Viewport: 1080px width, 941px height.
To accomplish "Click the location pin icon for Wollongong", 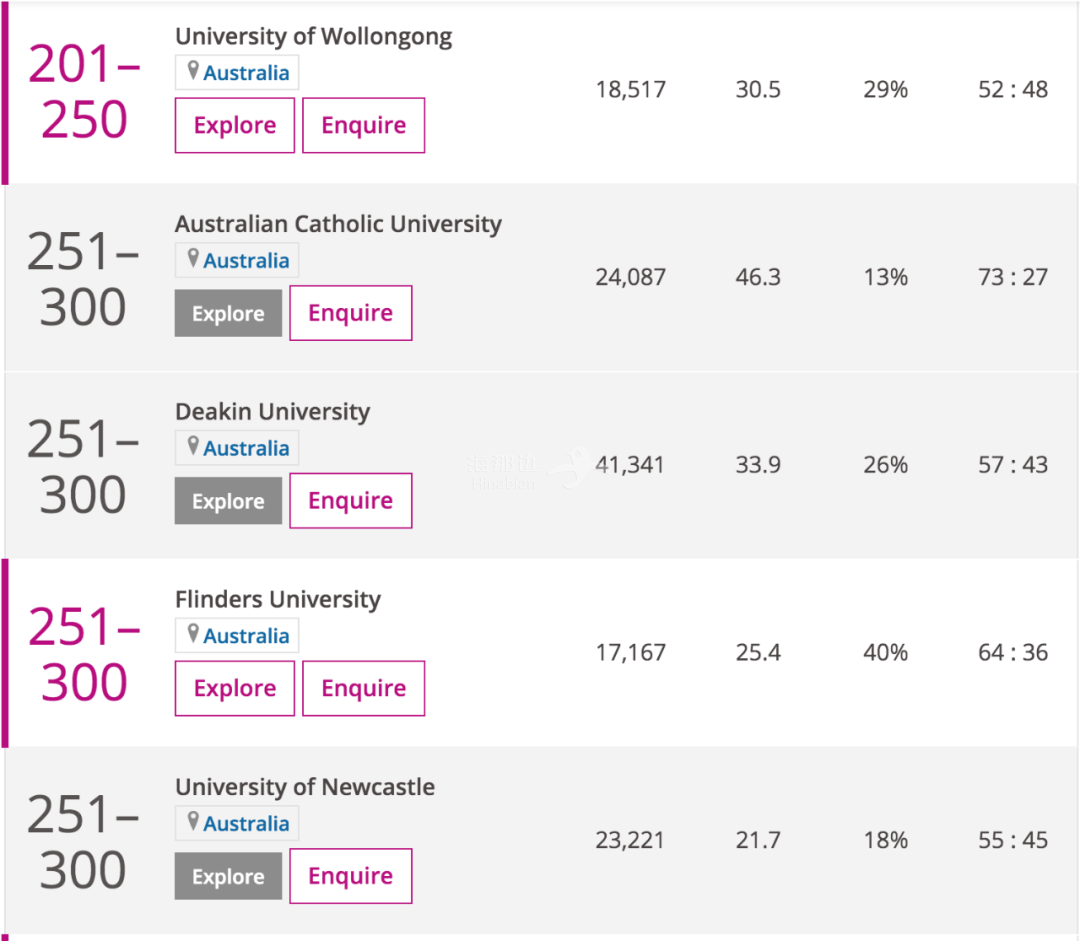I will coord(193,70).
